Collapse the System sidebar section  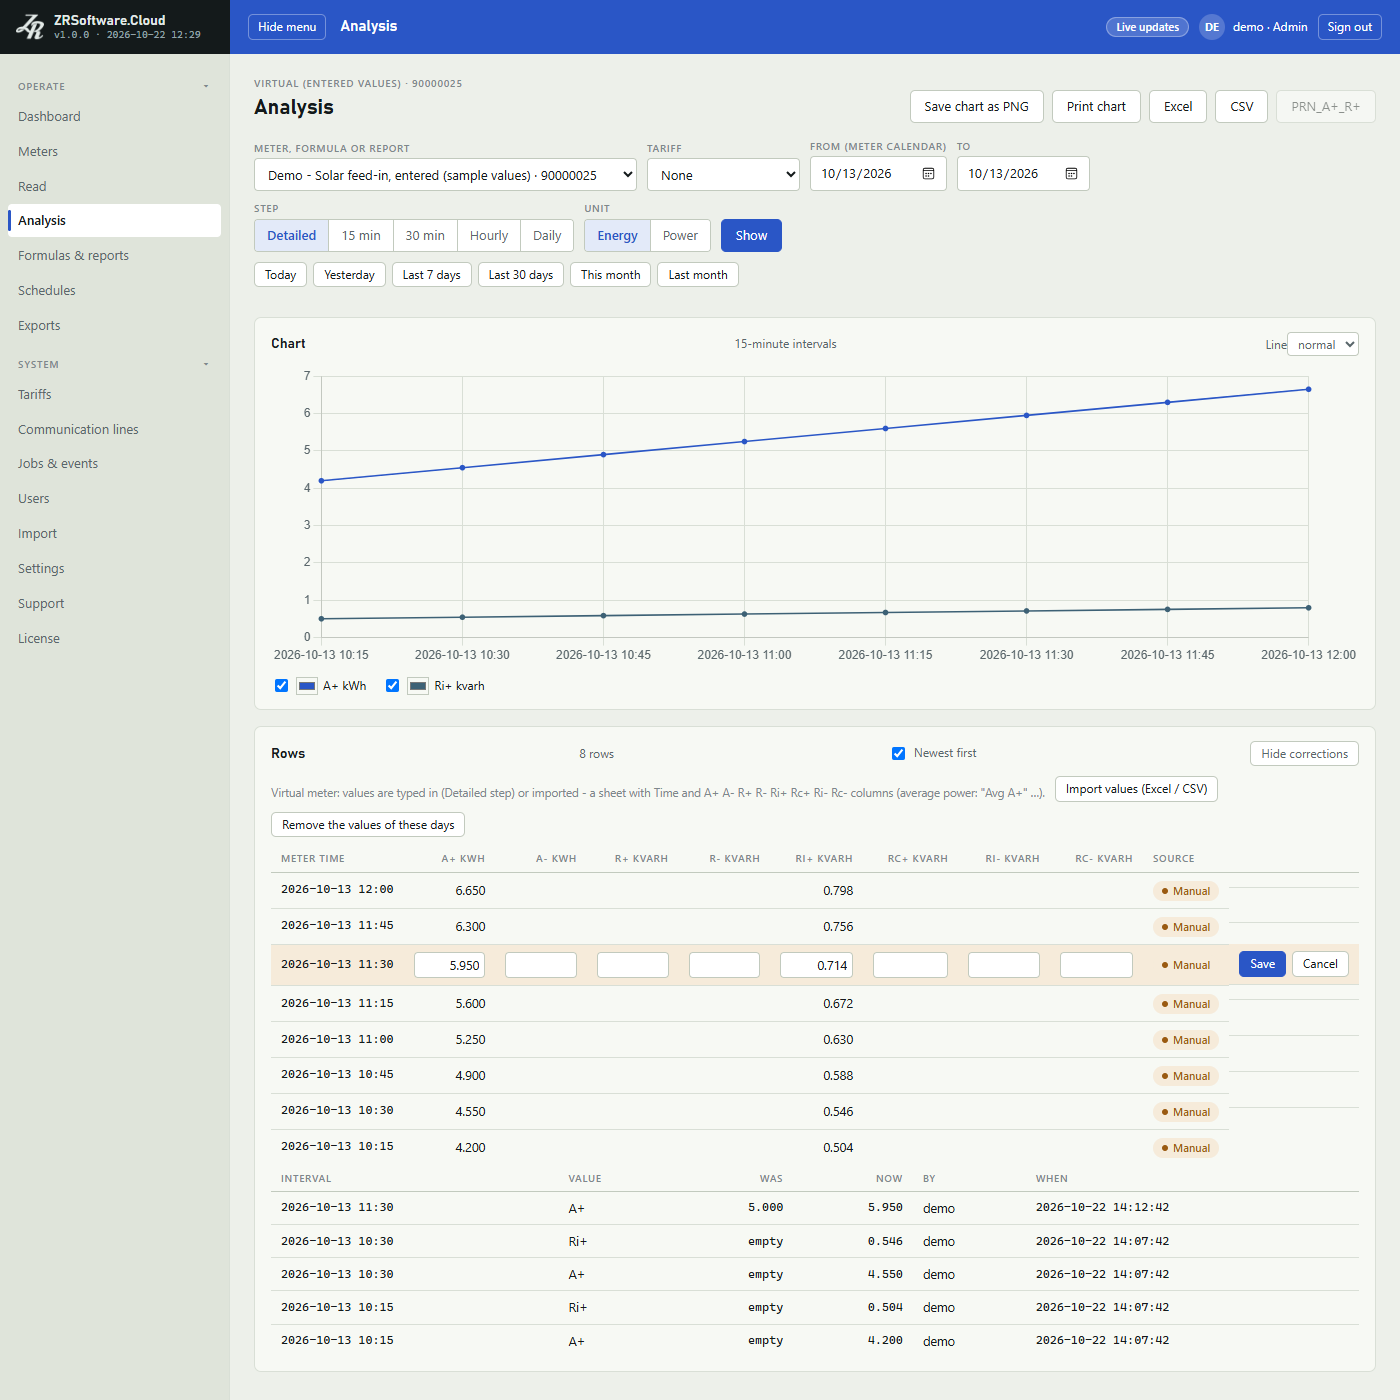click(x=206, y=365)
